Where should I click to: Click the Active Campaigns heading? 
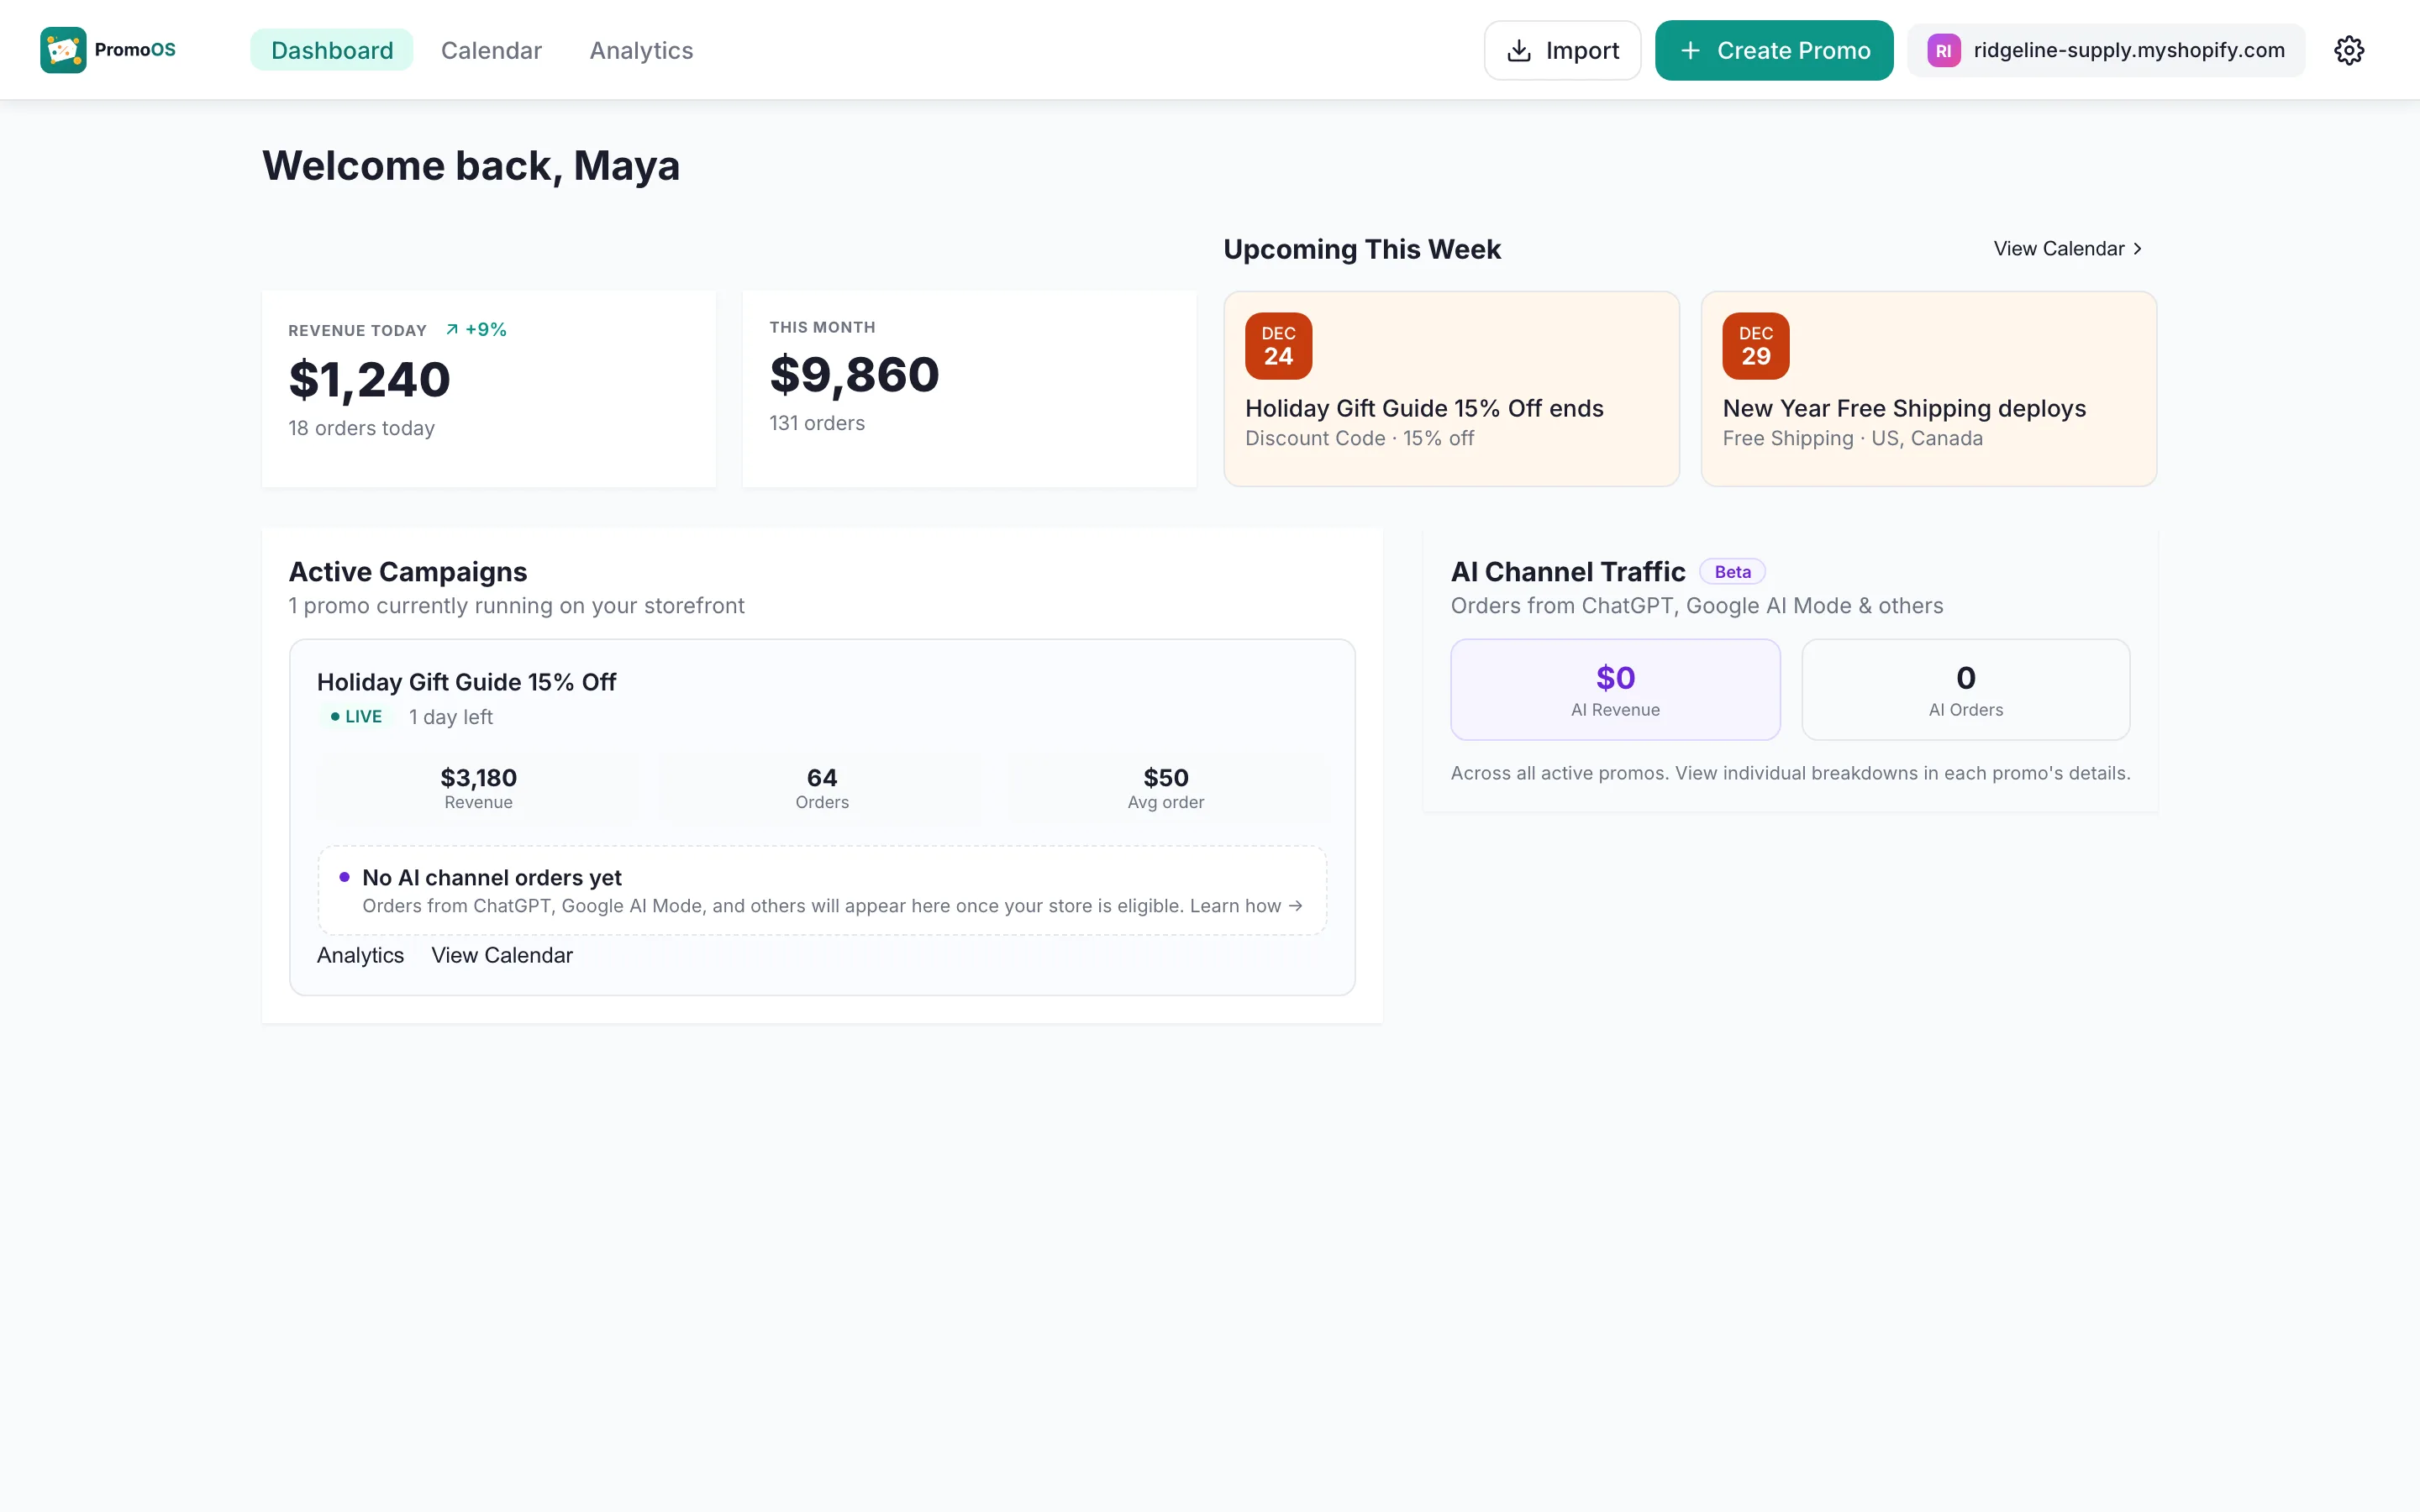click(x=407, y=572)
